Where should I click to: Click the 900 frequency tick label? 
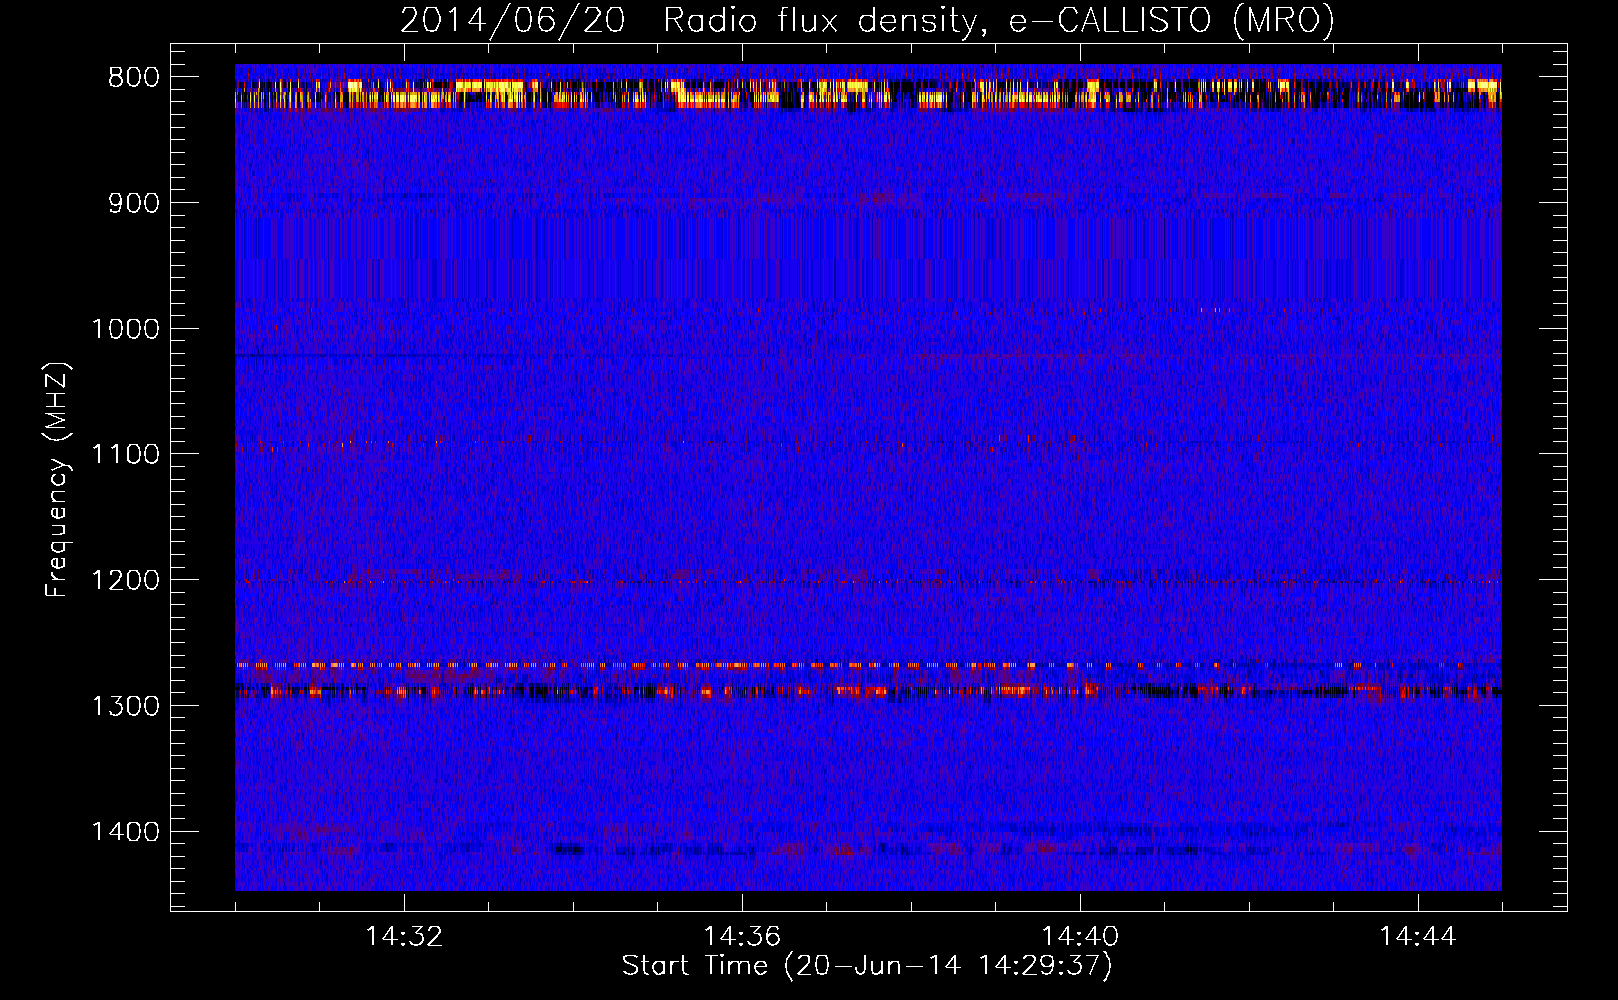(x=133, y=203)
